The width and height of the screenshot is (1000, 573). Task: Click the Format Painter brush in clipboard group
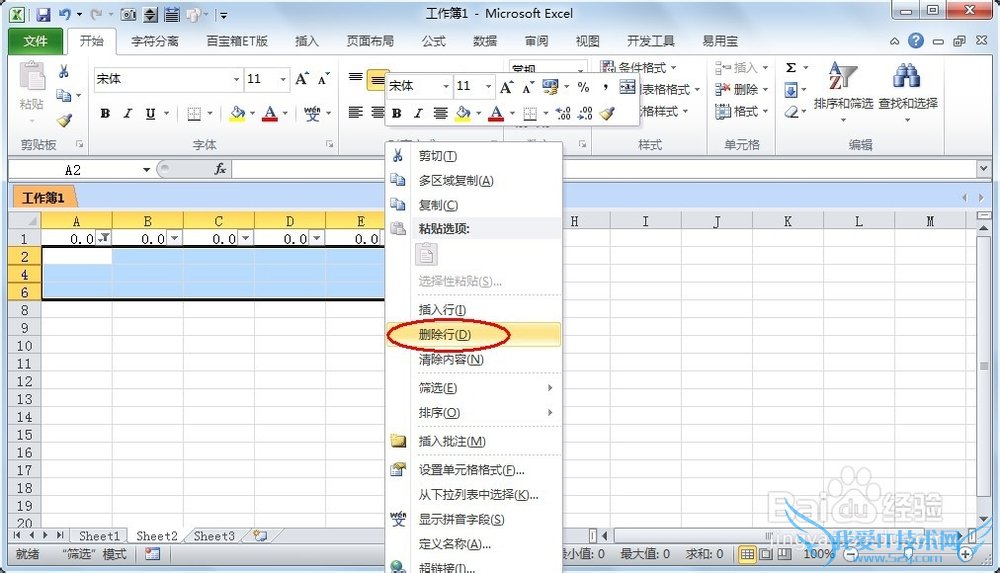click(x=64, y=119)
